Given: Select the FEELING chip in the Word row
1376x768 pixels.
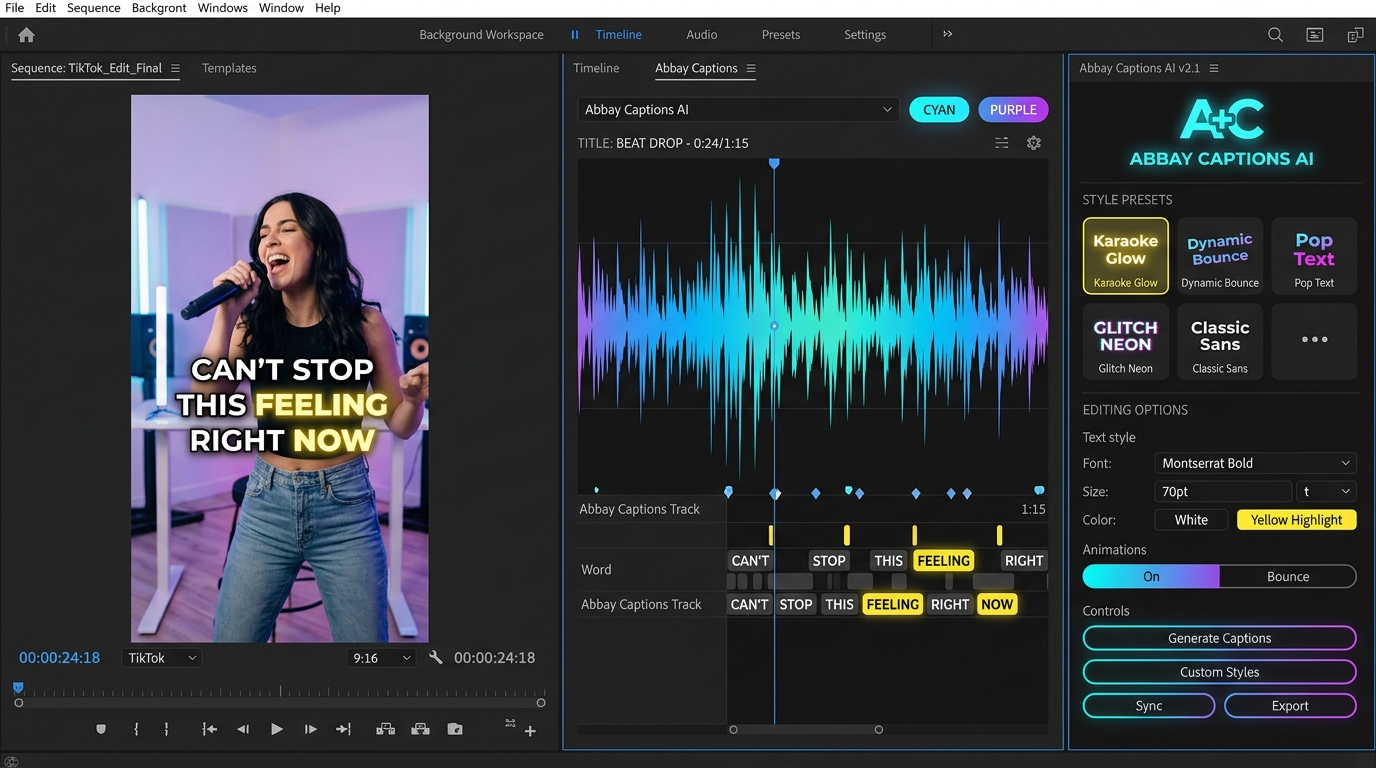Looking at the screenshot, I should click(944, 561).
